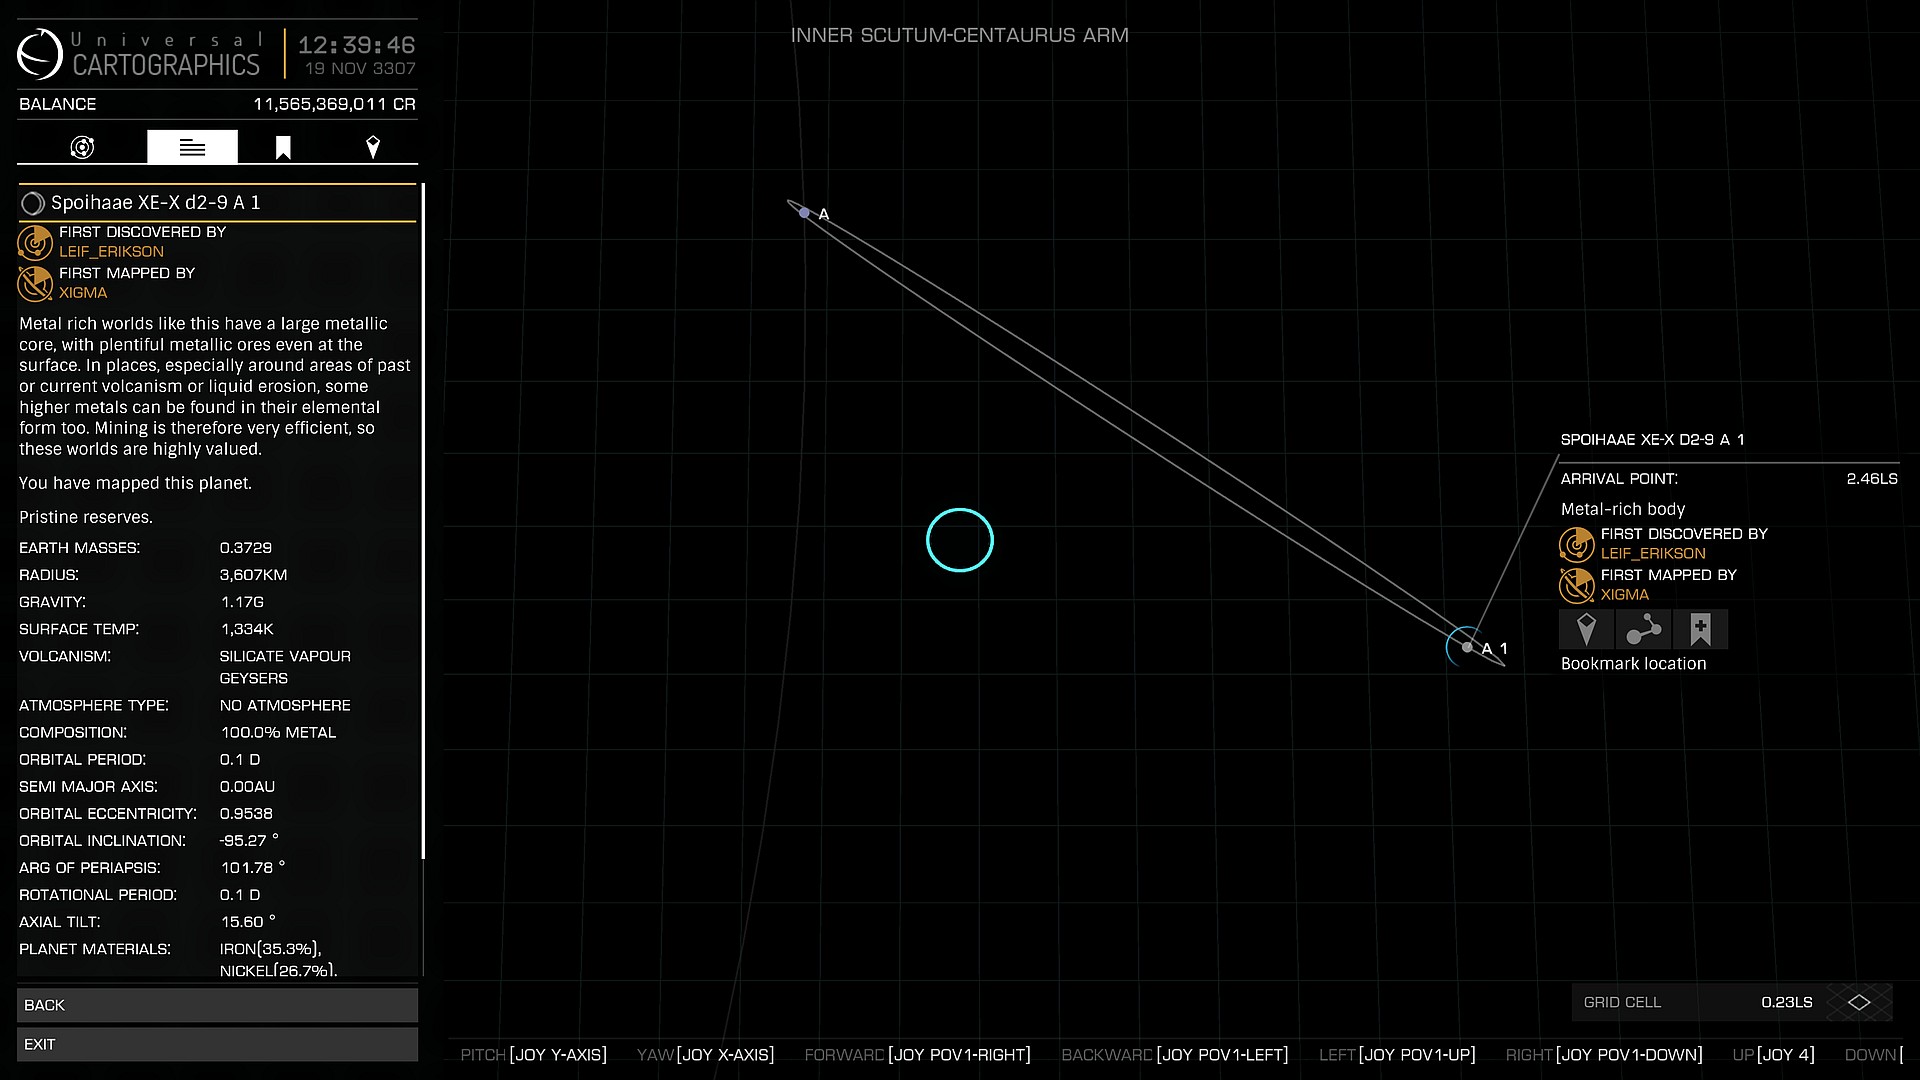Viewport: 1920px width, 1080px height.
Task: Click the ARRIVAL POINT distance 2.46LS
Action: pos(1872,479)
